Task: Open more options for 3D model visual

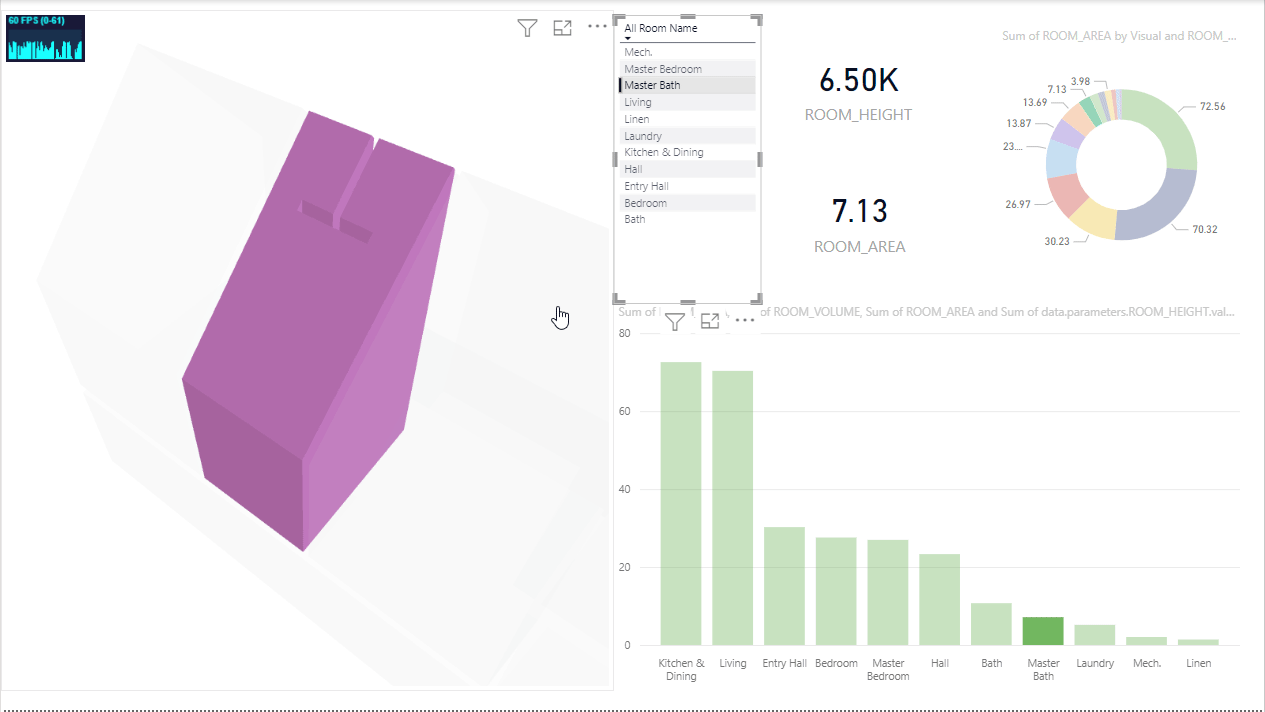Action: 597,28
